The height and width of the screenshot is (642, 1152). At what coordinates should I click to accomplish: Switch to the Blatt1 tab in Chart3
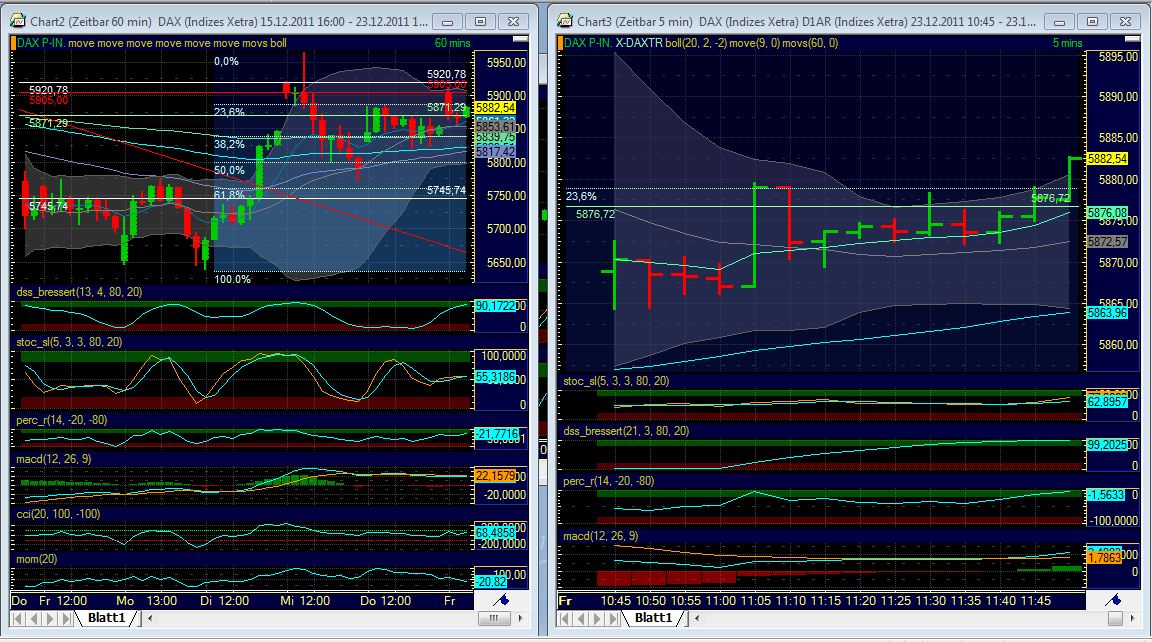point(652,618)
